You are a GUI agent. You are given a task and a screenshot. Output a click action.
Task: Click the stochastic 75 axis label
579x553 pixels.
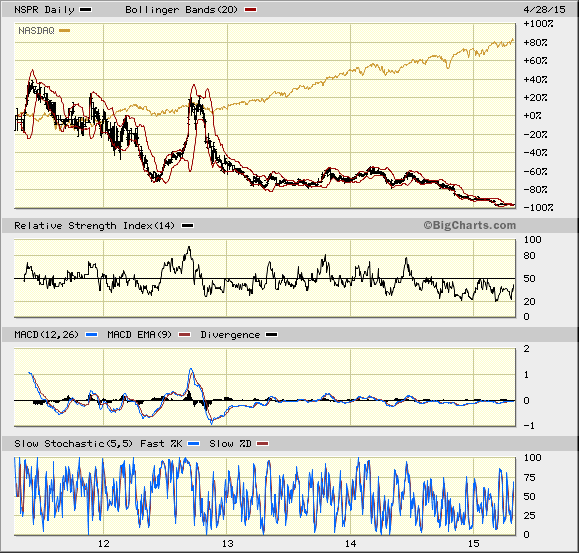(x=530, y=478)
